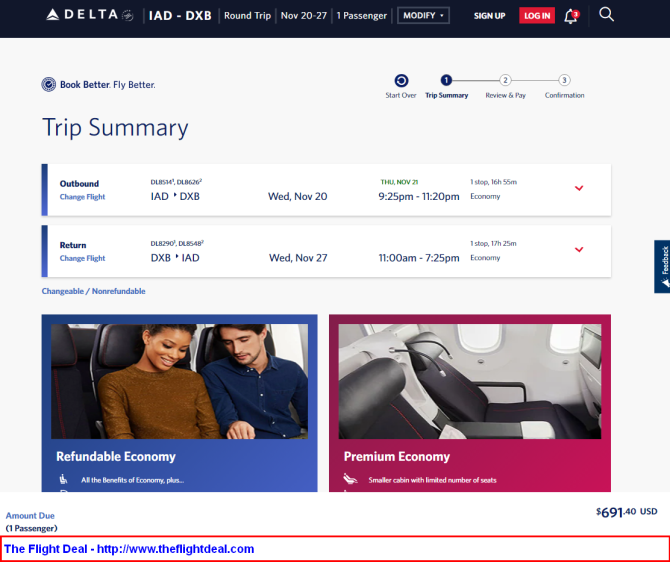Click 1 Passenger in the header
Screen dimensions: 670x562
(x=361, y=16)
